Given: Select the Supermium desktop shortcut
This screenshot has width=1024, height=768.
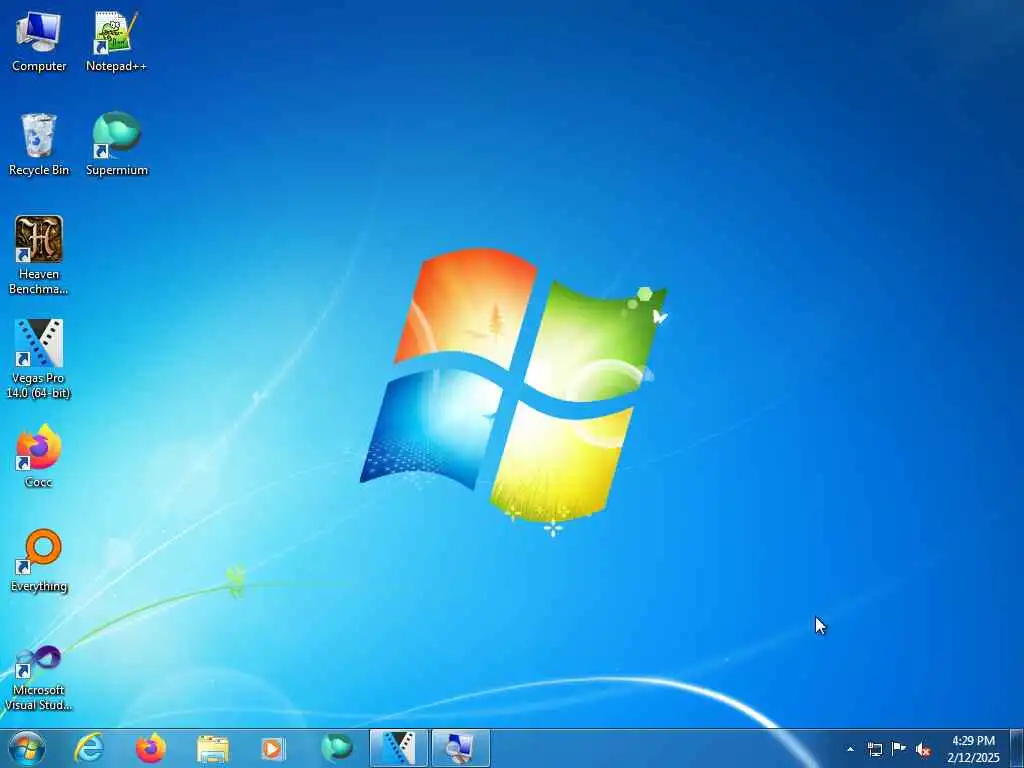Looking at the screenshot, I should pyautogui.click(x=117, y=144).
